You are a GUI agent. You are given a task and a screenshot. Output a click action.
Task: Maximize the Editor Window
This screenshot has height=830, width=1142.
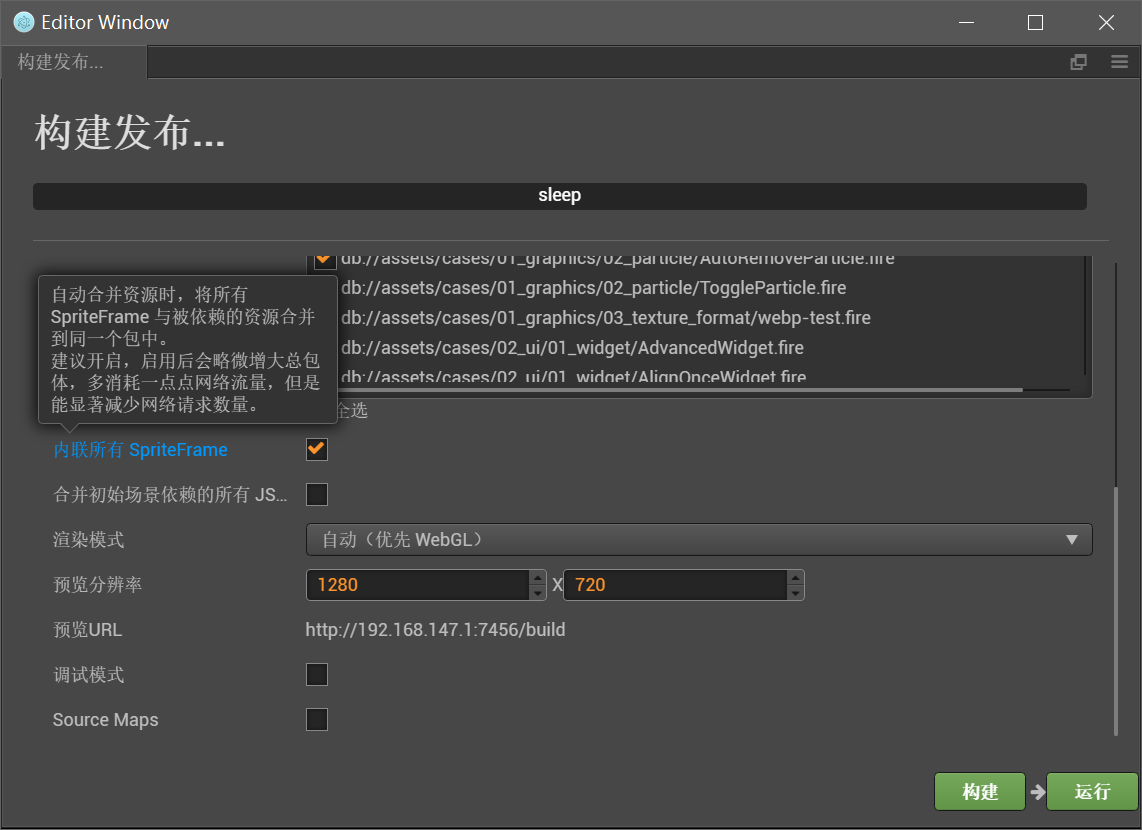(x=1035, y=23)
